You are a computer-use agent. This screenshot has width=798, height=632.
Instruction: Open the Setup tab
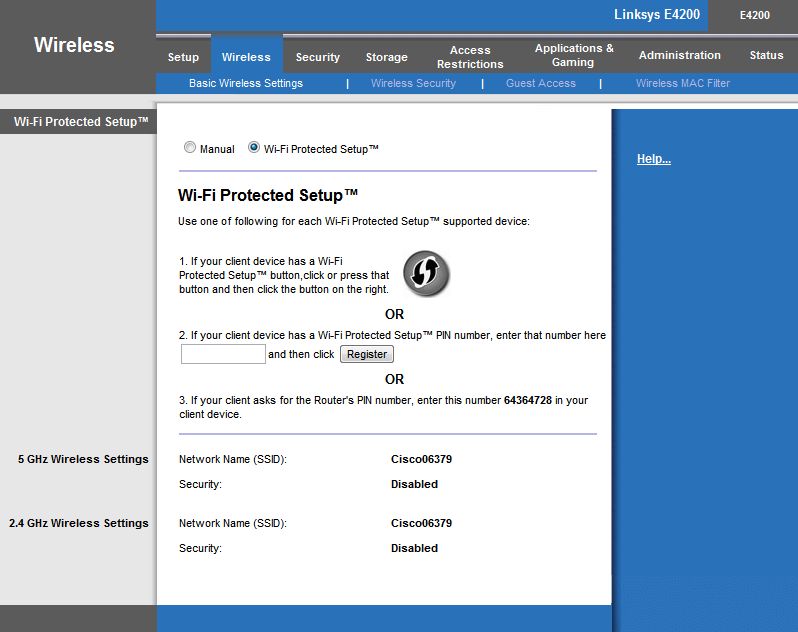(183, 57)
